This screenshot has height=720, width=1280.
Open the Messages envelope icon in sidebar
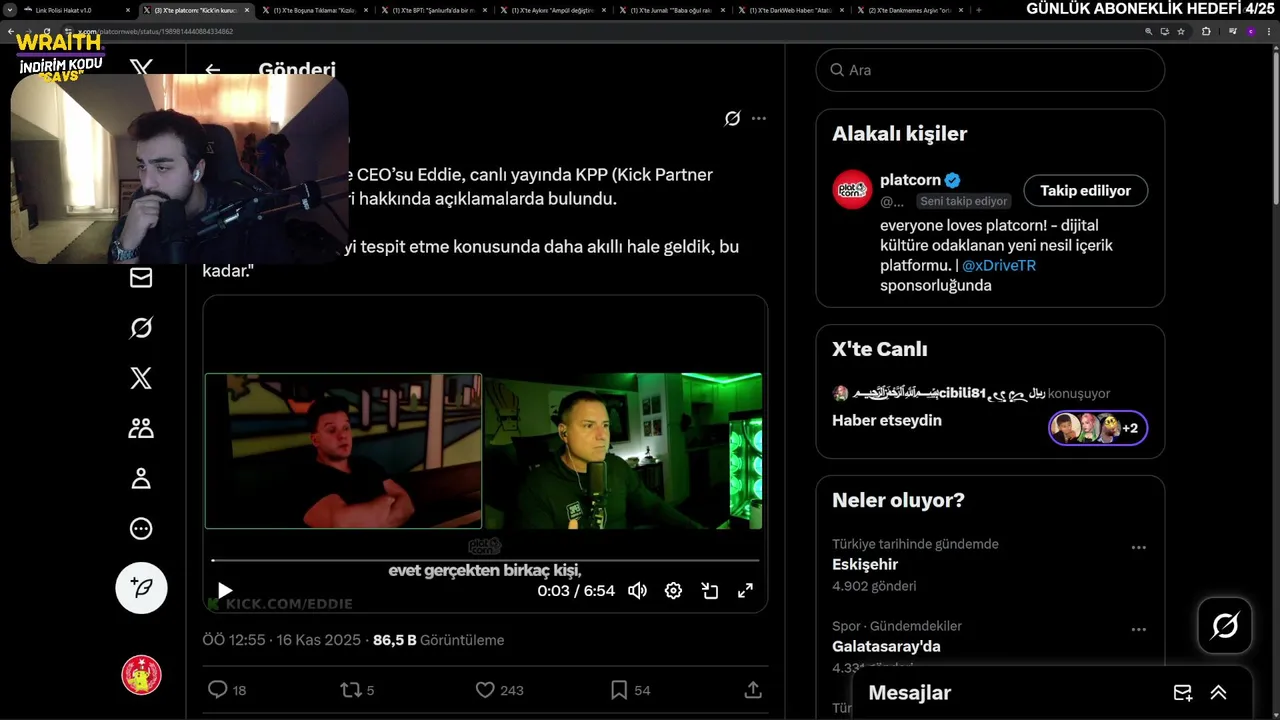141,278
